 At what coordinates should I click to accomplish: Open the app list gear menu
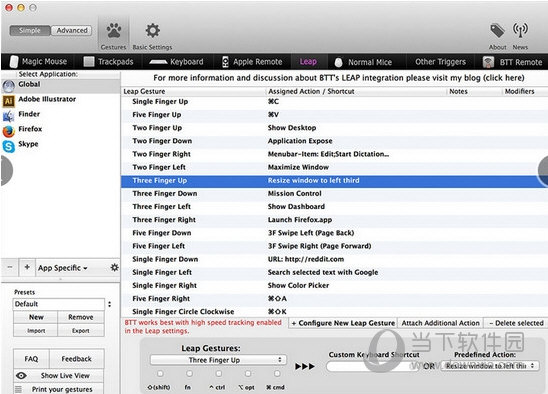pos(114,268)
